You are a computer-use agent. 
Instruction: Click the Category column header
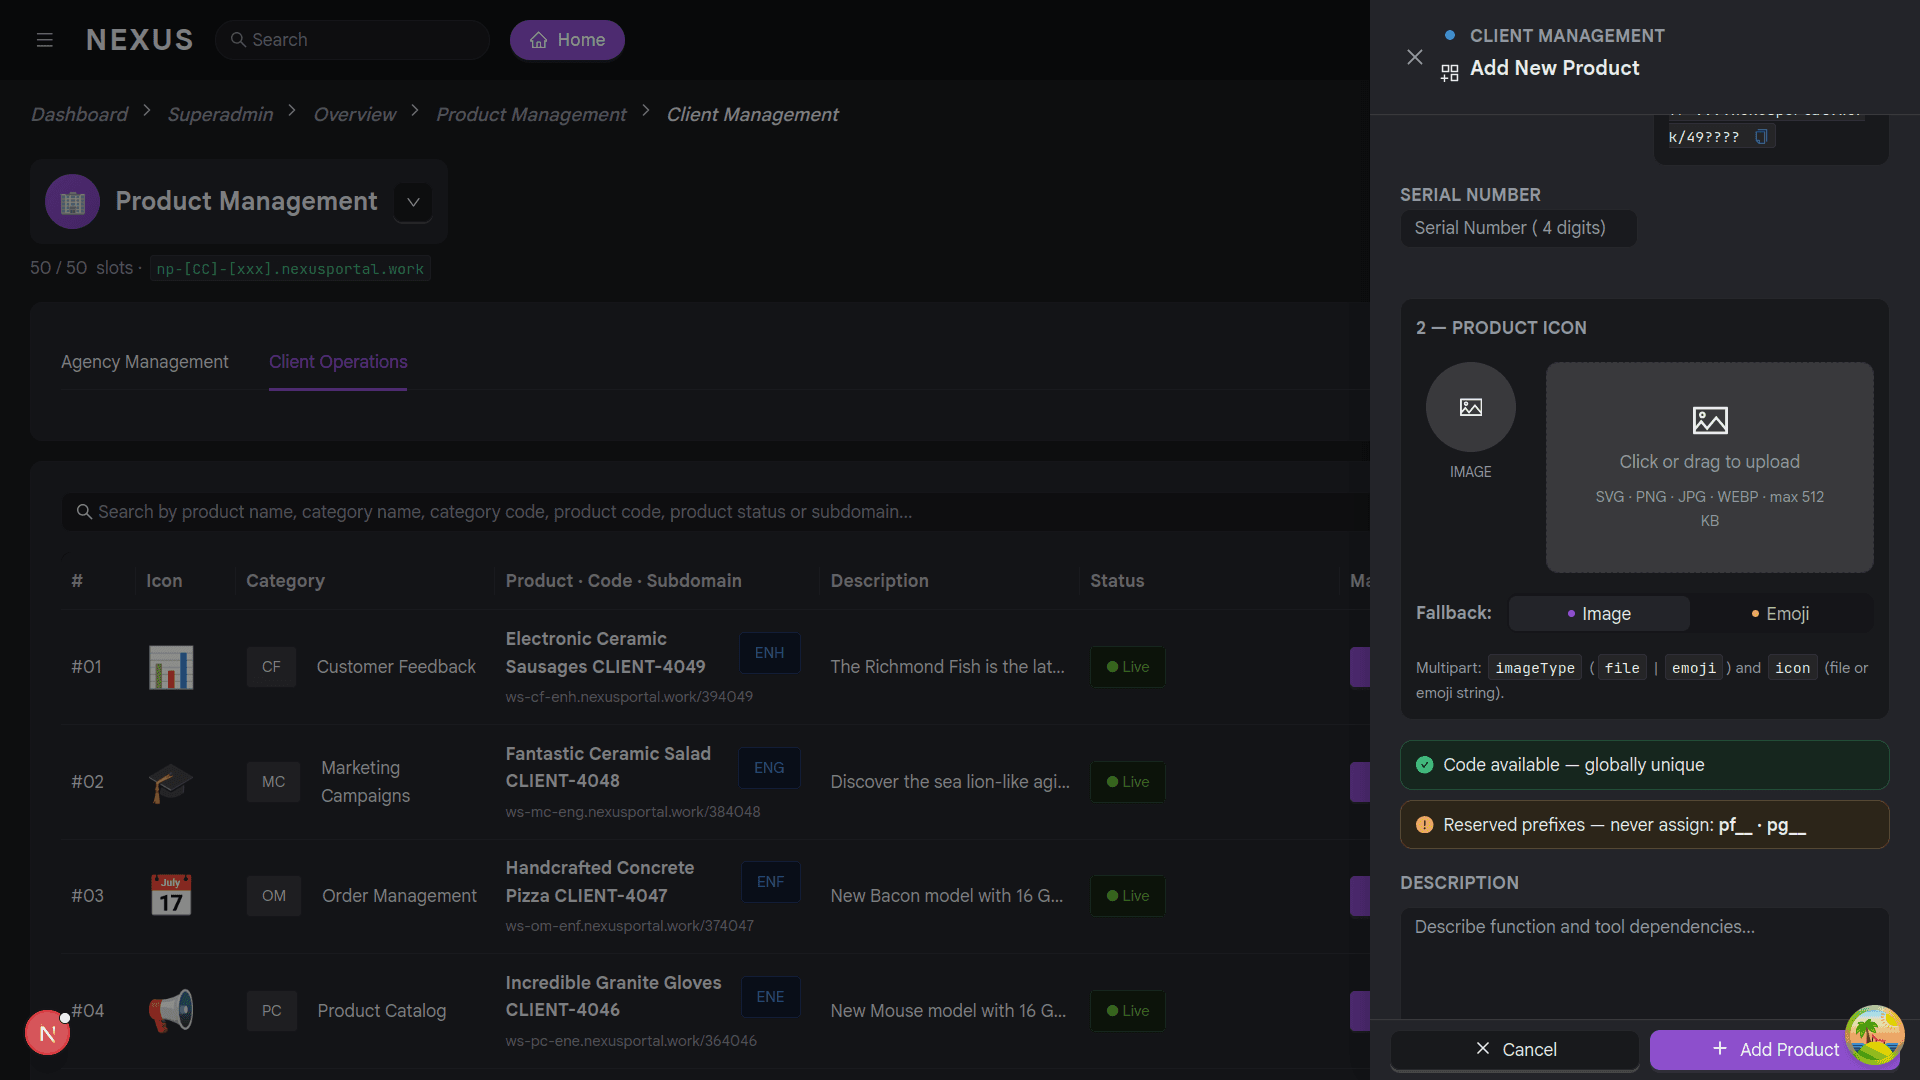[x=285, y=581]
